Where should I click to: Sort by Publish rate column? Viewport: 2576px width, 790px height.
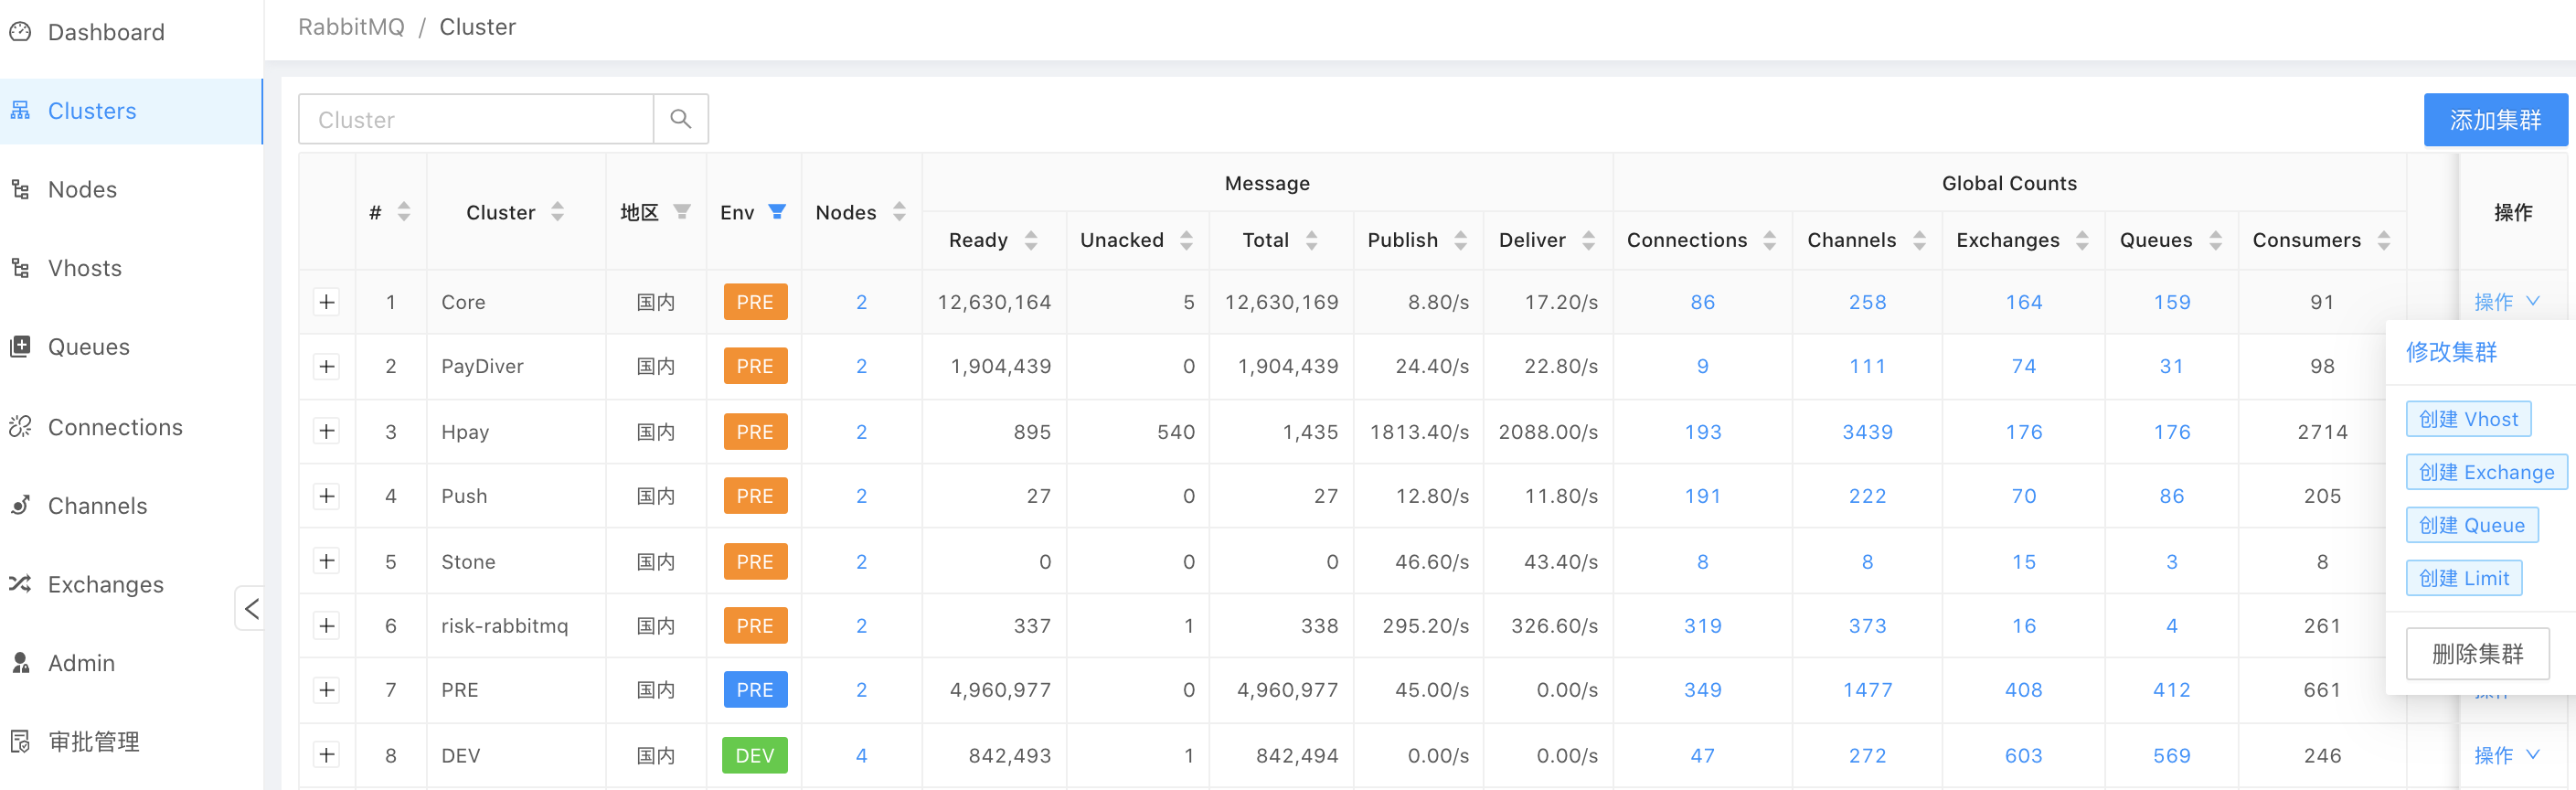[x=1461, y=240]
